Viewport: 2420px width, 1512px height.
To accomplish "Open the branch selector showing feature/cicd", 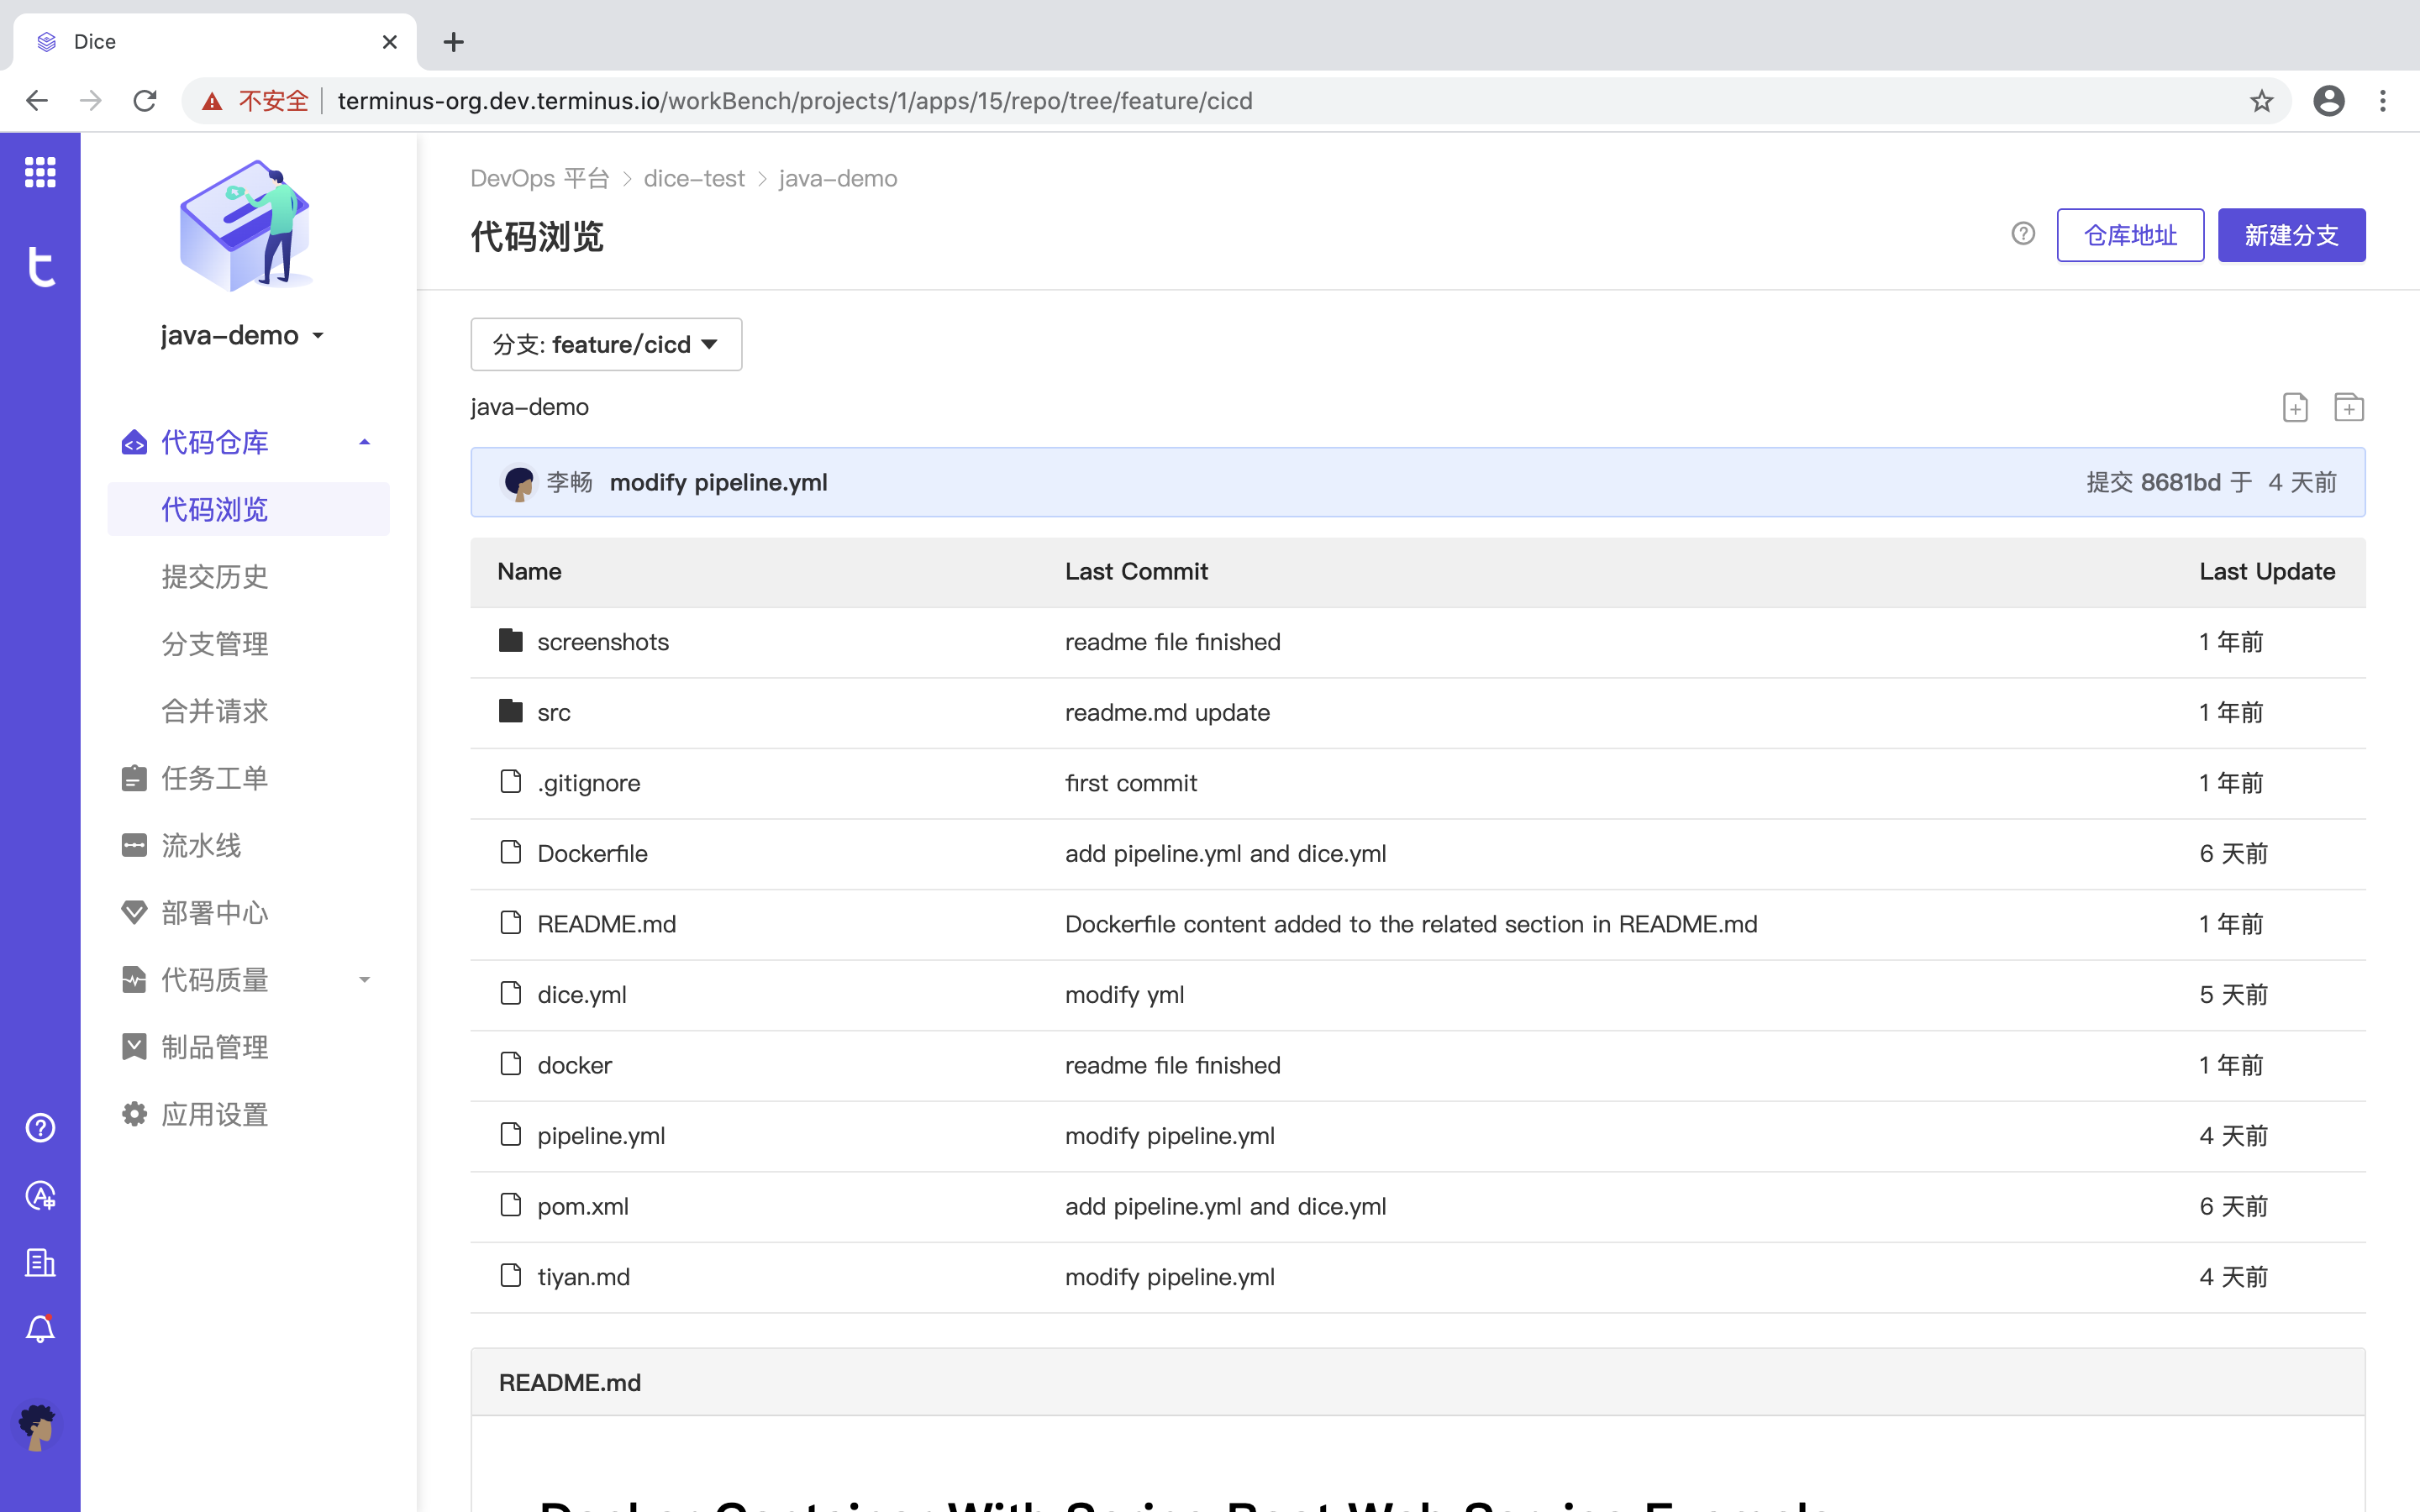I will pos(606,344).
